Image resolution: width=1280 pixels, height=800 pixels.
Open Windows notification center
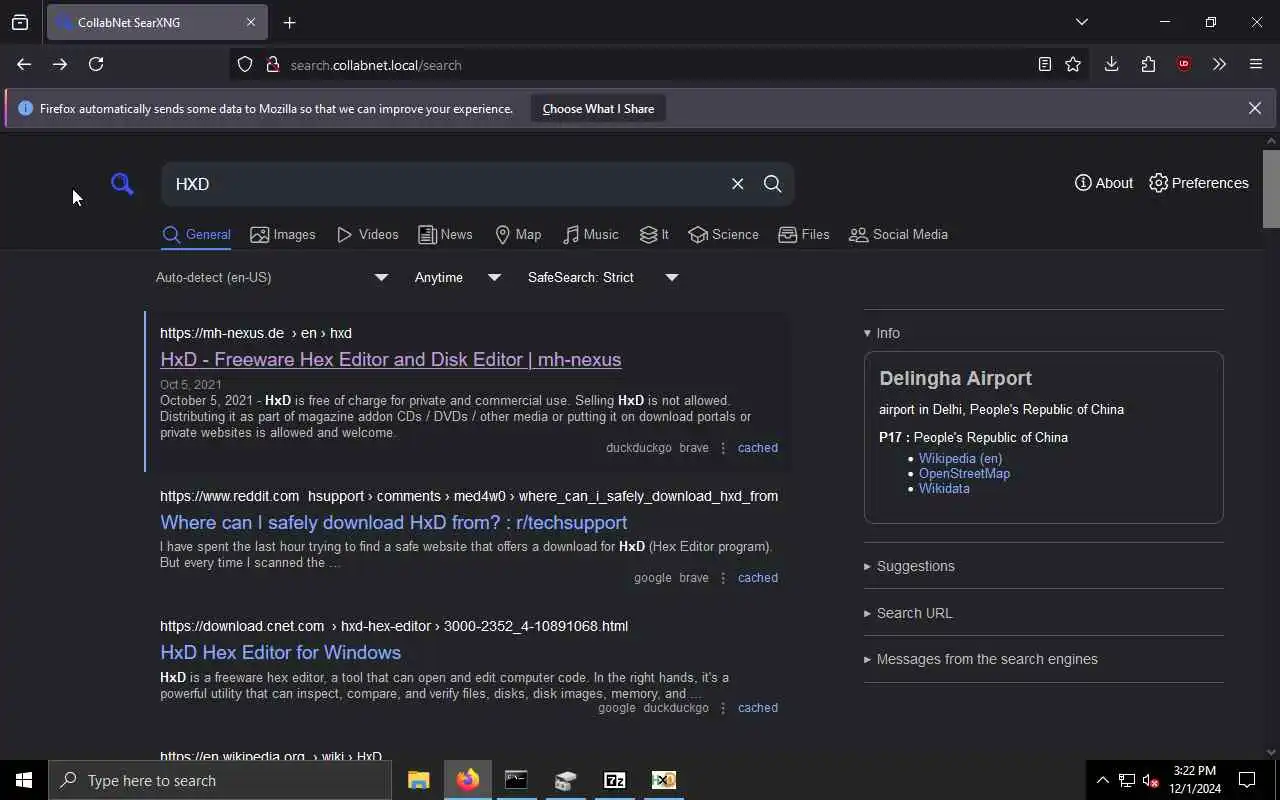(1248, 780)
